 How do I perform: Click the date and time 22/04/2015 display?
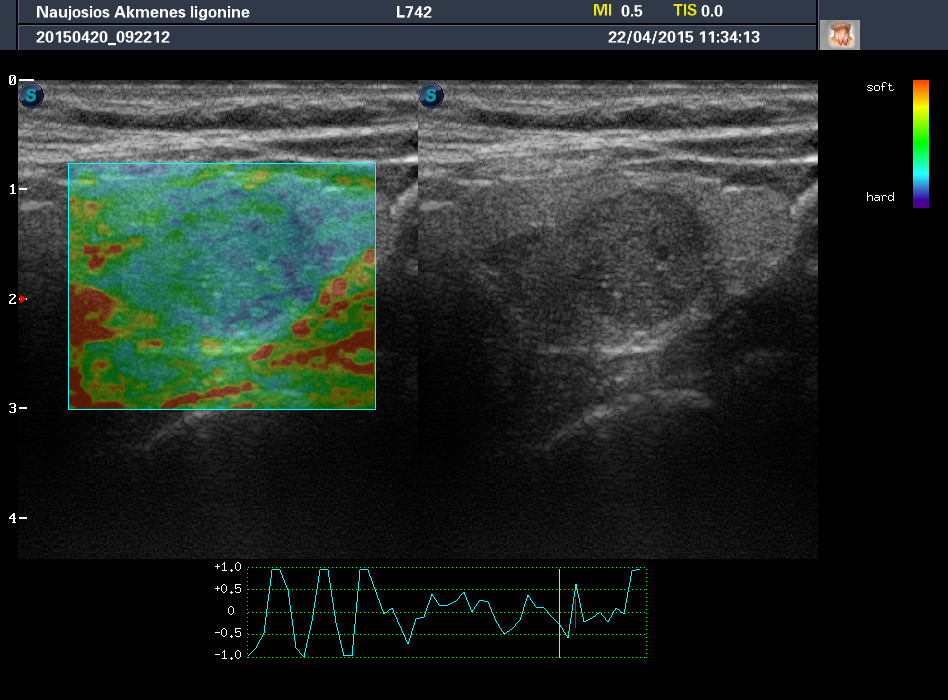(x=684, y=37)
